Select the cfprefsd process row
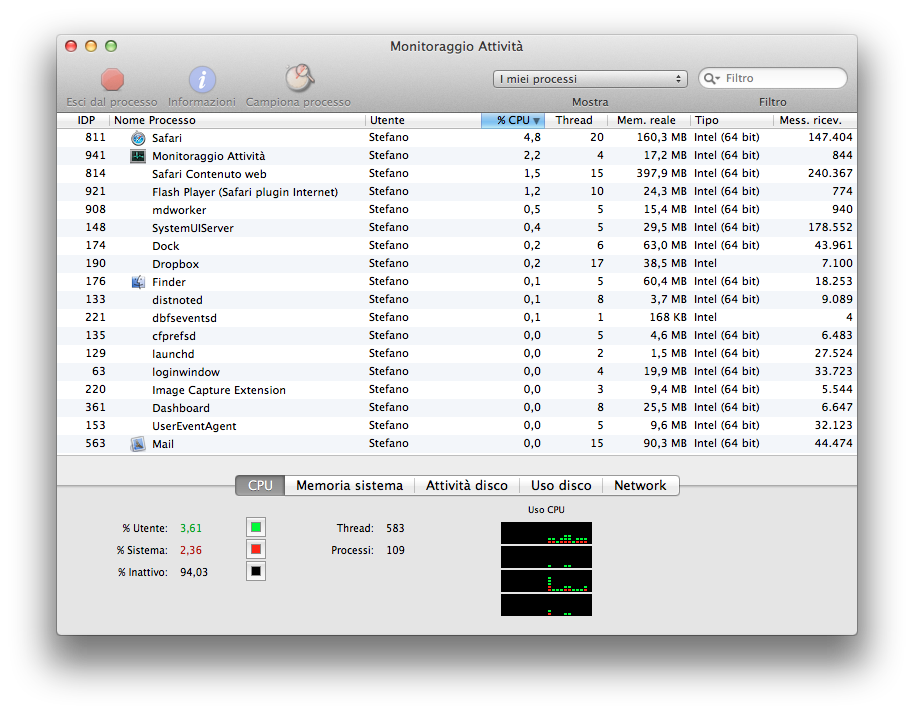This screenshot has height=714, width=914. [x=457, y=336]
